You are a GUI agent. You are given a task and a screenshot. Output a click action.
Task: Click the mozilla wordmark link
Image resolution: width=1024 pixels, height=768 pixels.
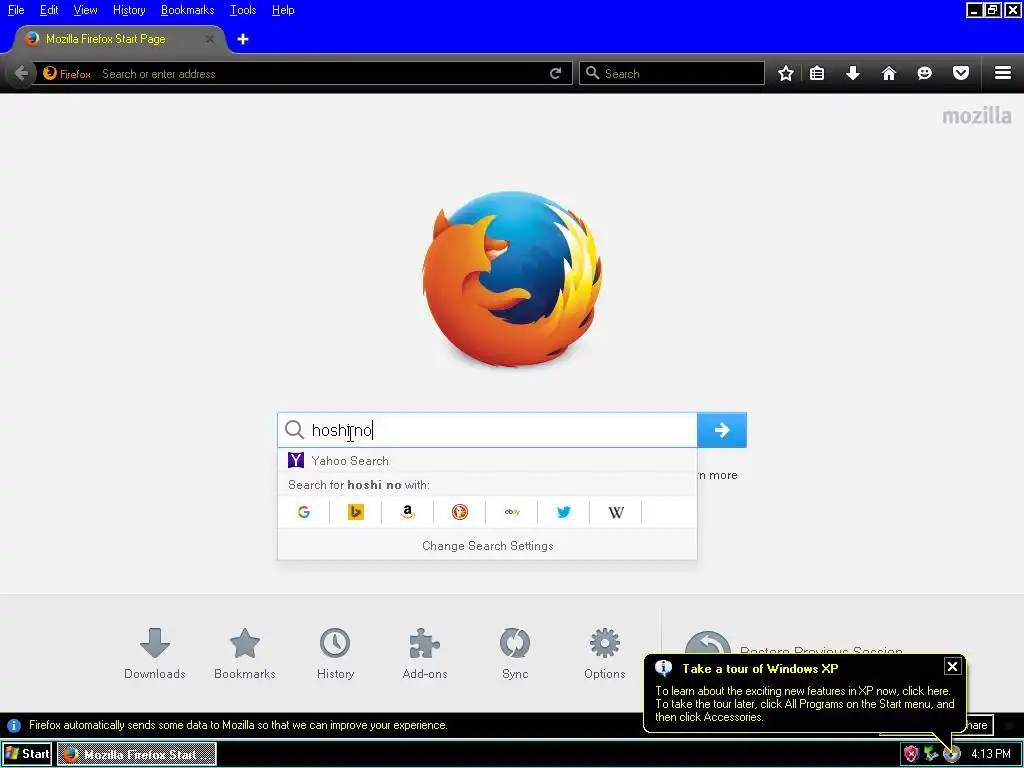[977, 116]
